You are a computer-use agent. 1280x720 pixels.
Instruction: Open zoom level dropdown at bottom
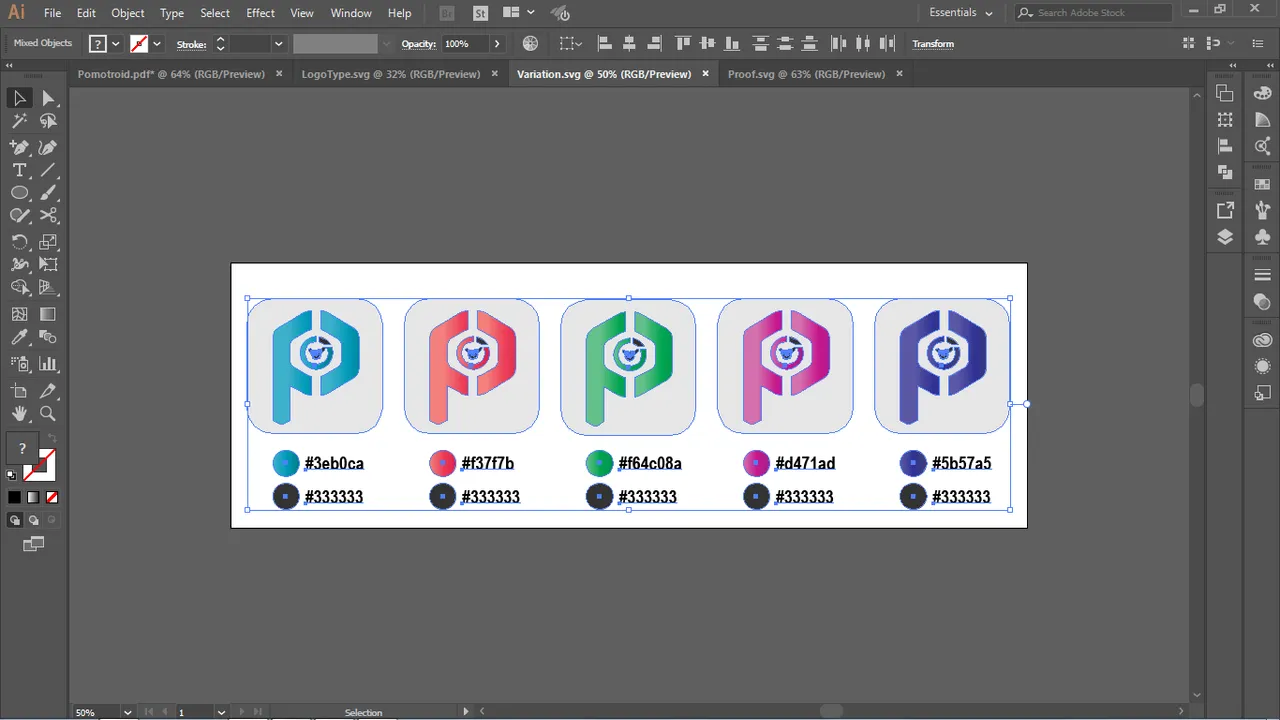127,712
